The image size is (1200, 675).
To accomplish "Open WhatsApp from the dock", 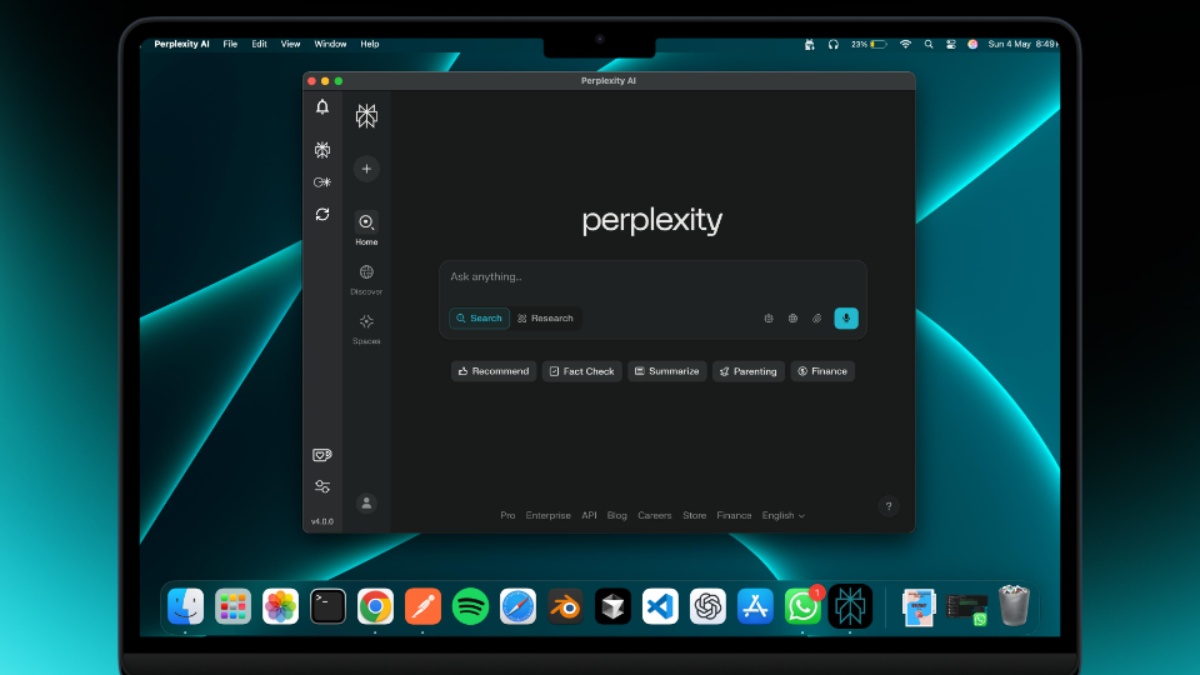I will (x=802, y=606).
